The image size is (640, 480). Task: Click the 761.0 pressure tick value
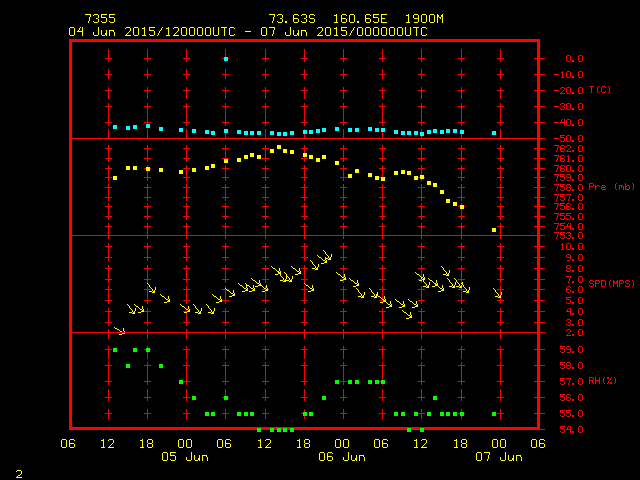tap(569, 158)
